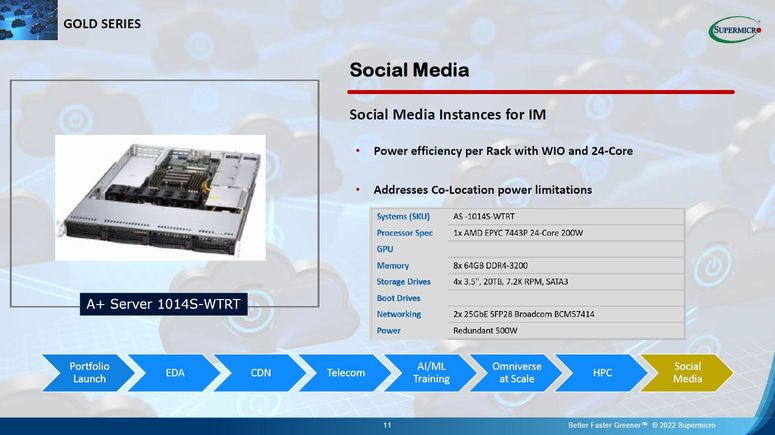Screen dimensions: 775x435
Task: Select the 8x 64GB DDR4-3200 value
Action: 490,265
